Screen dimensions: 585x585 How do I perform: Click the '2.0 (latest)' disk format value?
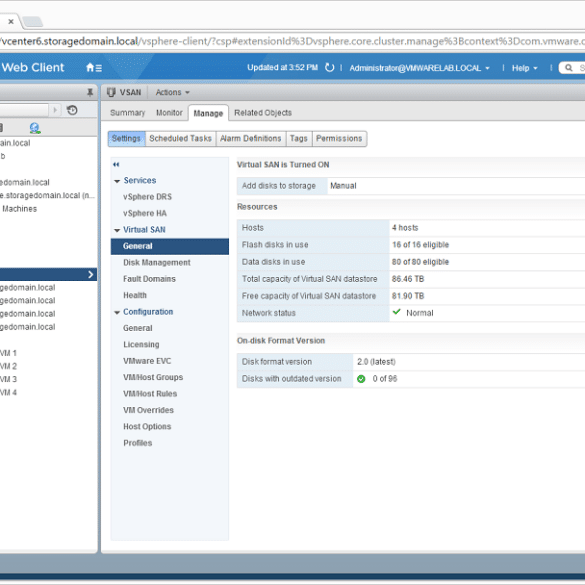pos(376,362)
